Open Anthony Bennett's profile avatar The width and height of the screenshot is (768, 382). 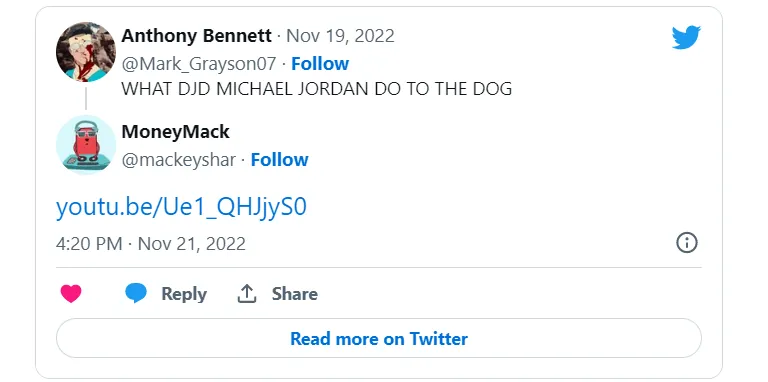[x=86, y=52]
